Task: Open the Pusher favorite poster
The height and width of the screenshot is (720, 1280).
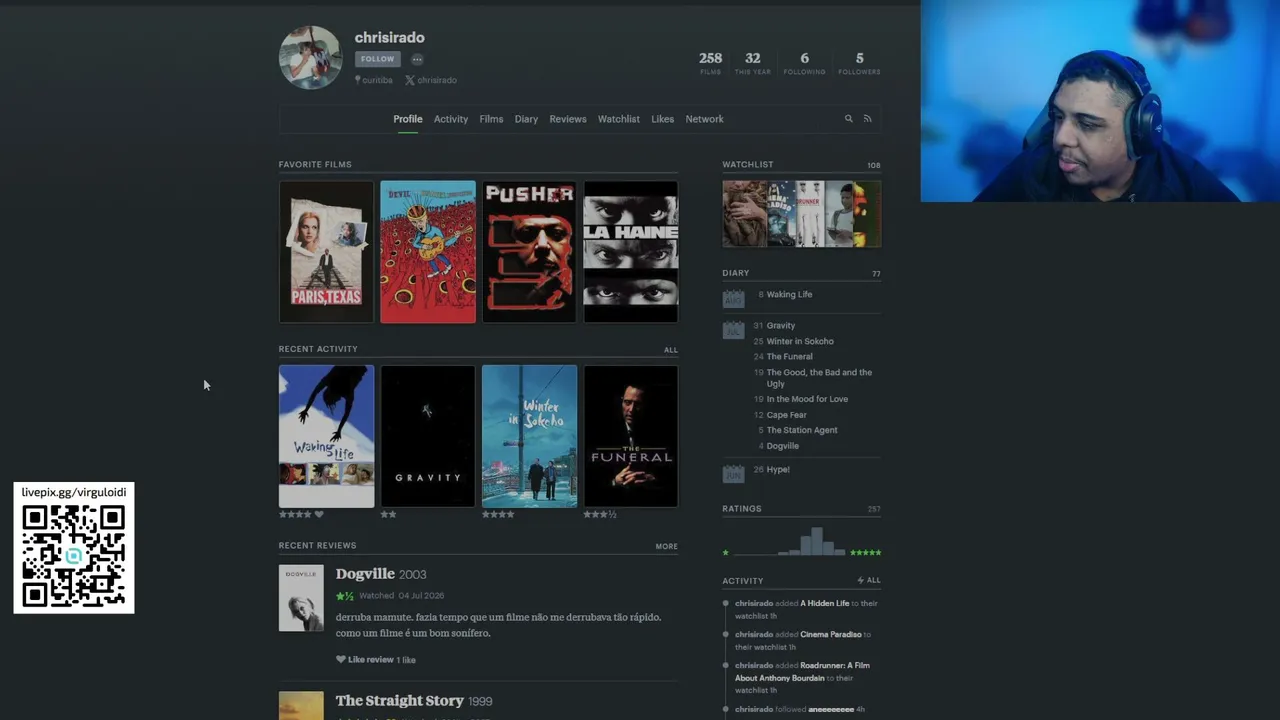Action: point(529,252)
